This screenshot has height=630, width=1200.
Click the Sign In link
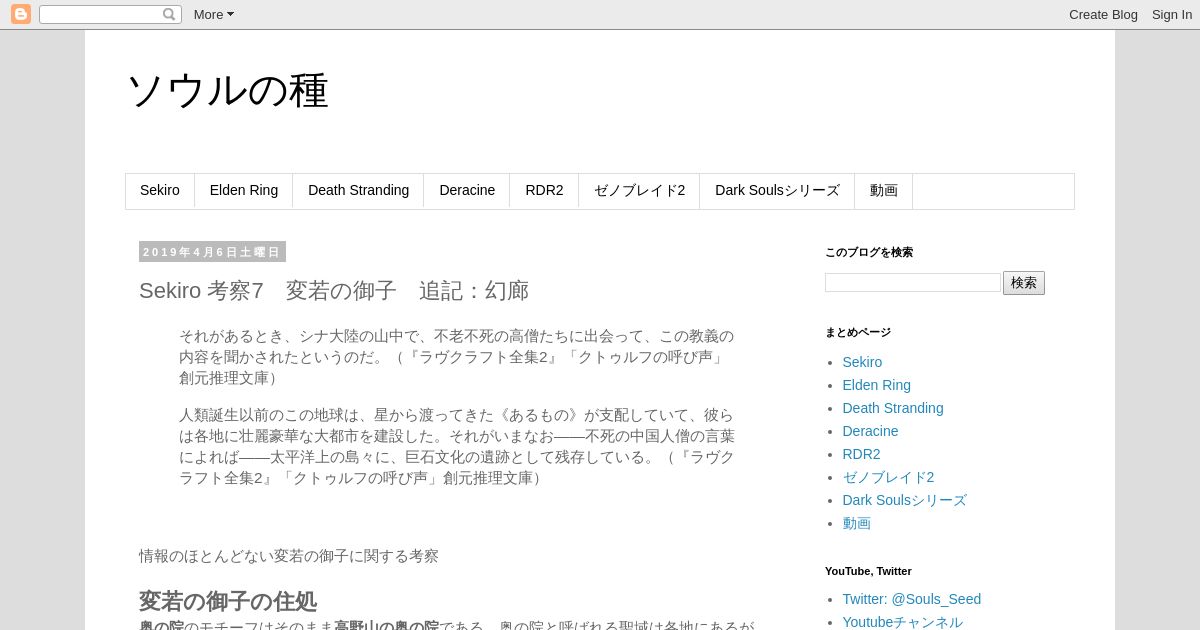click(1171, 14)
